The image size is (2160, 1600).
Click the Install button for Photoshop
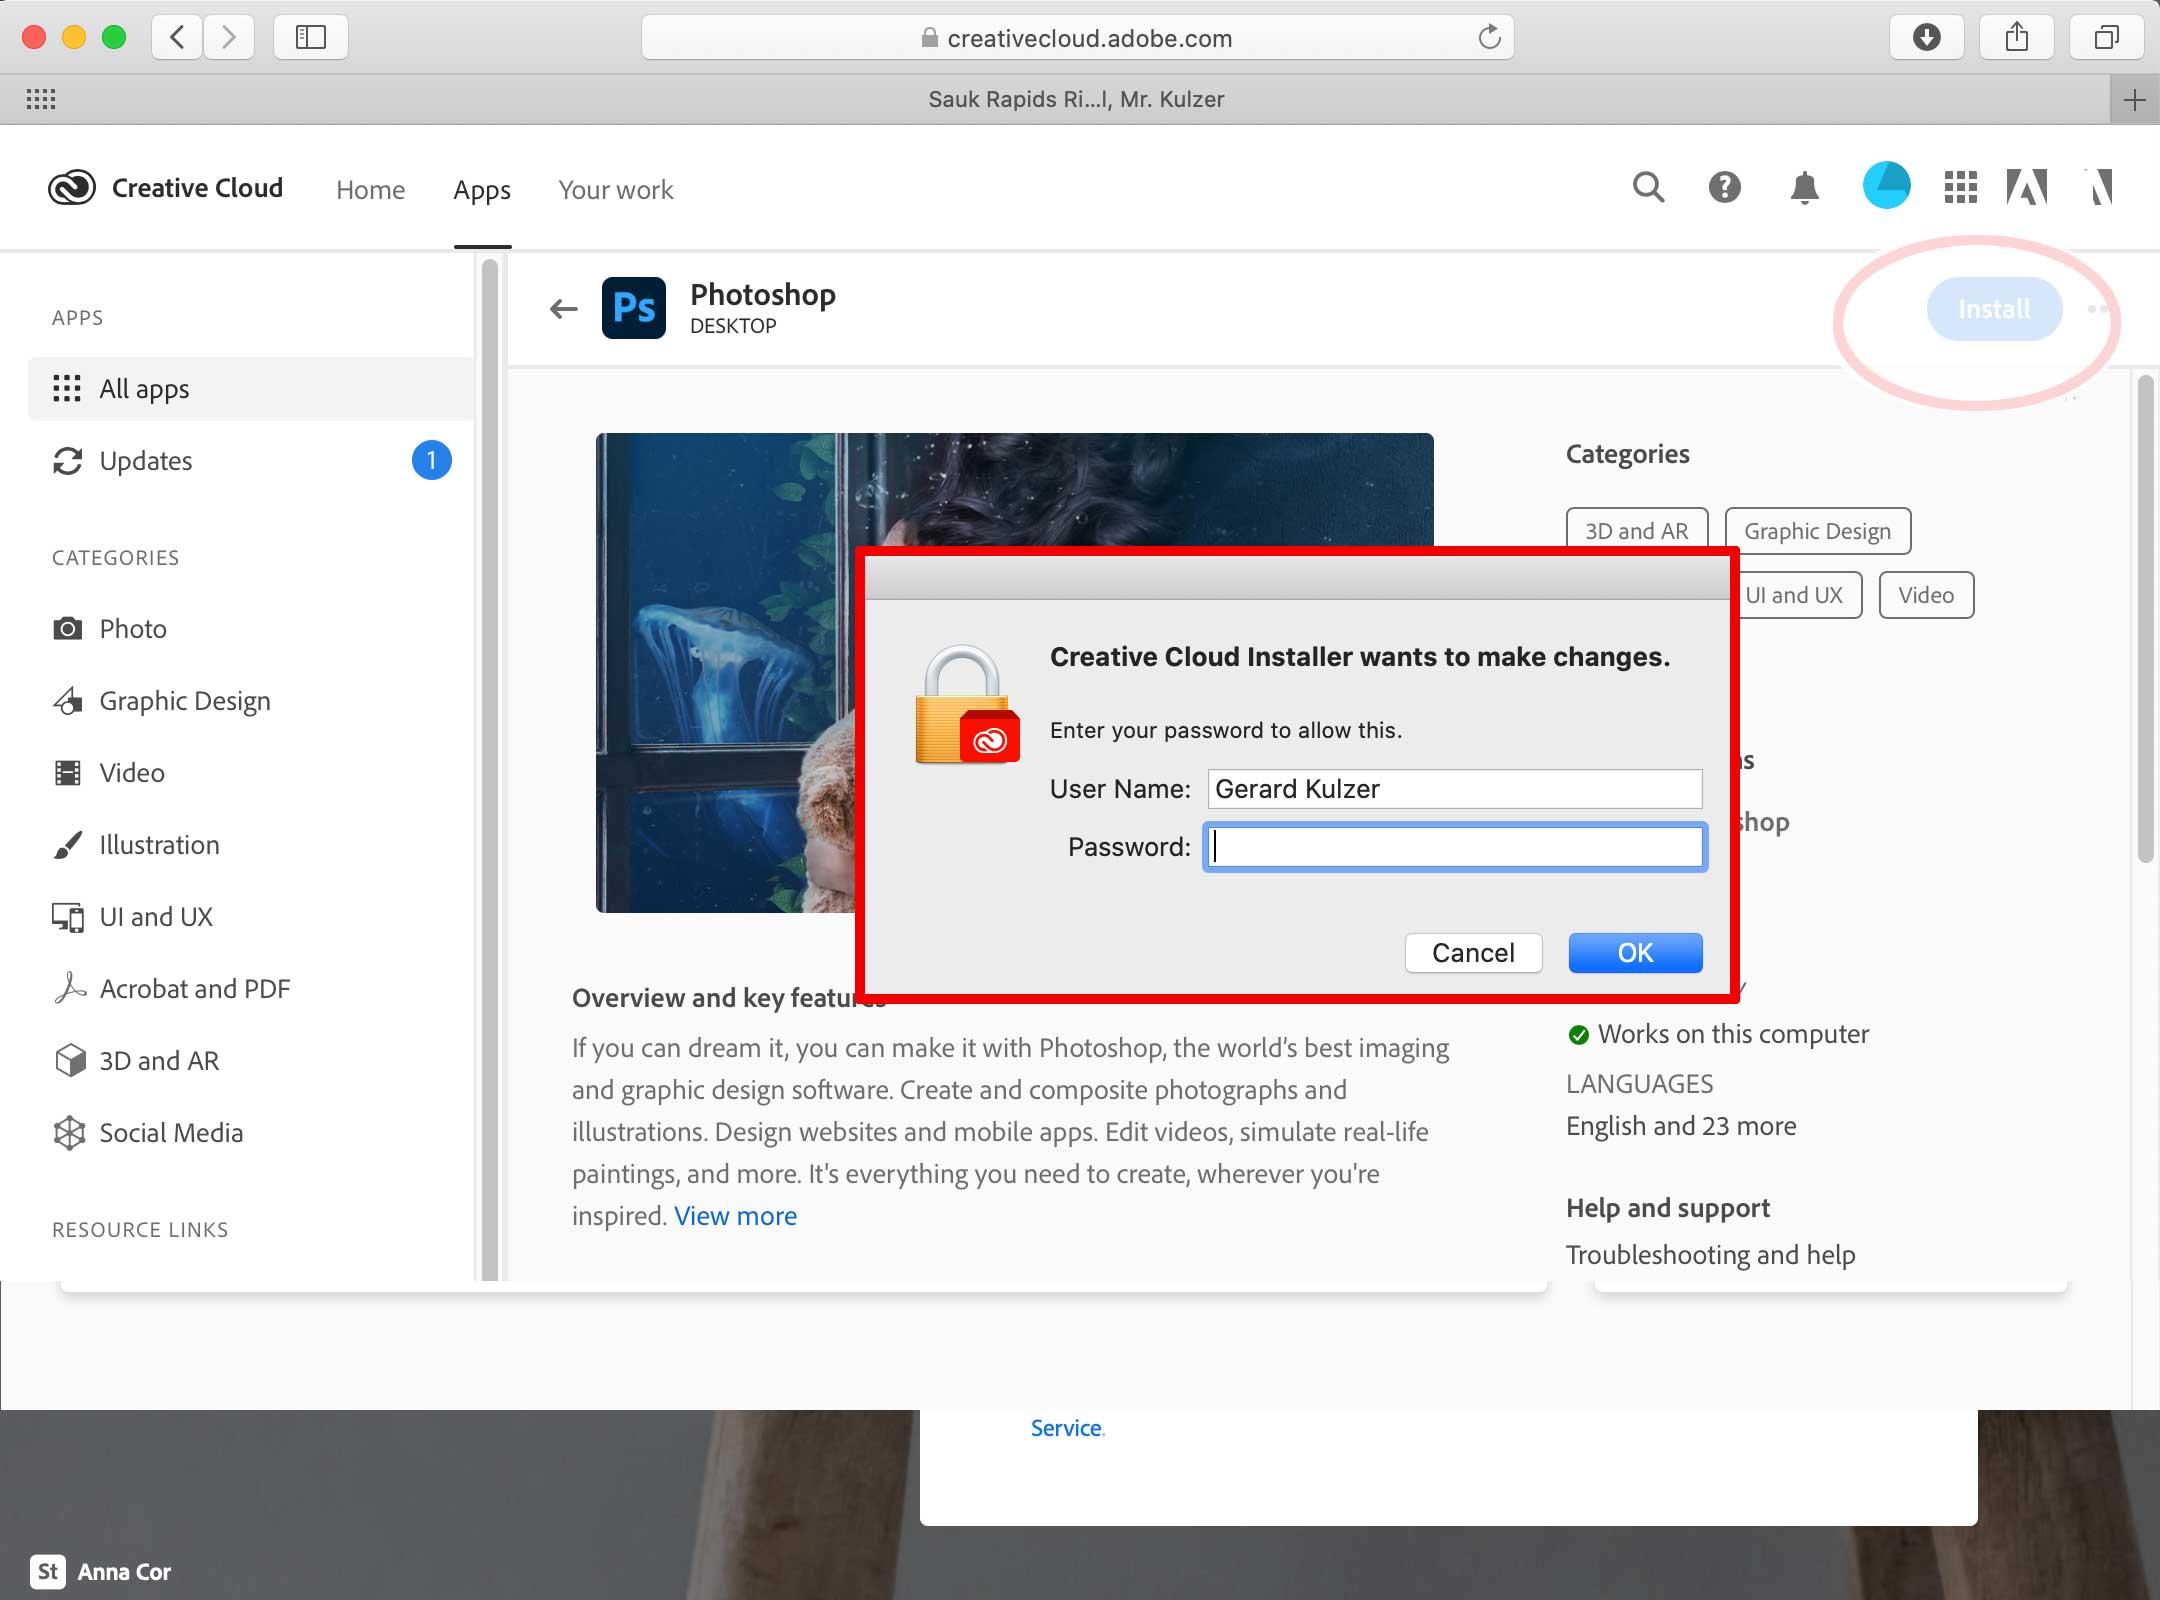tap(1994, 309)
